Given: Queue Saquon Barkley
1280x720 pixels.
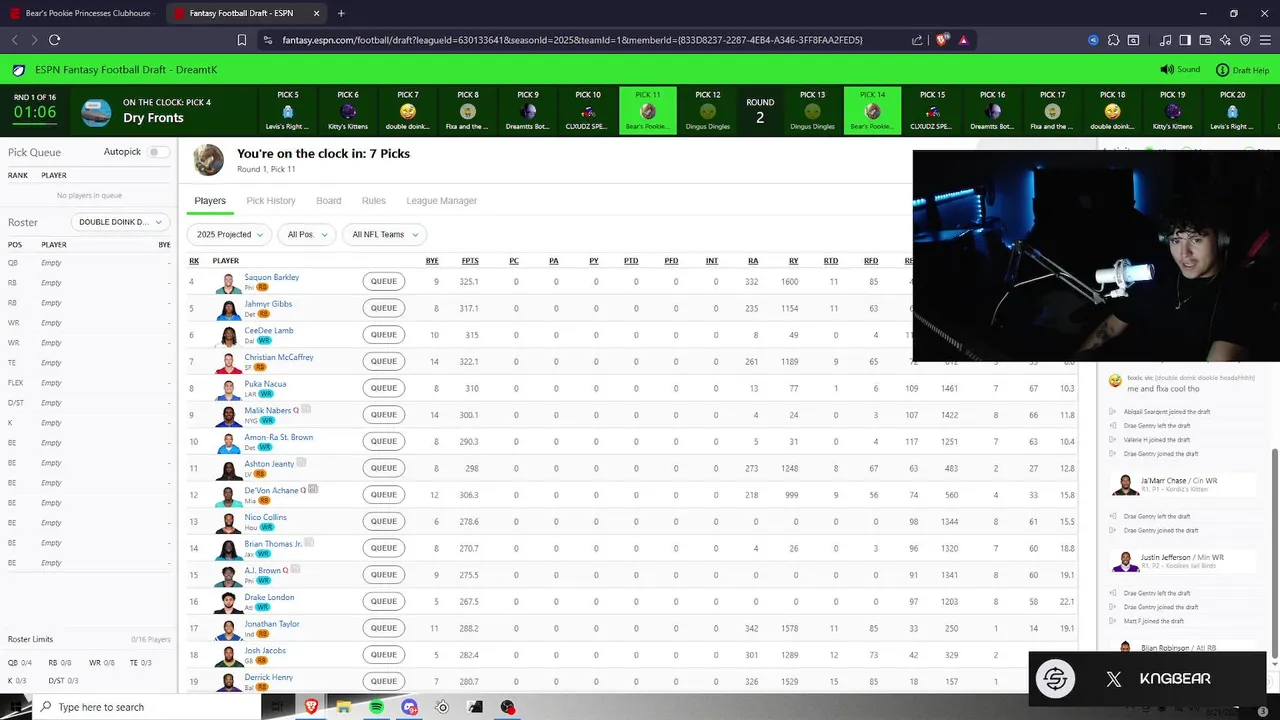Looking at the screenshot, I should point(384,281).
